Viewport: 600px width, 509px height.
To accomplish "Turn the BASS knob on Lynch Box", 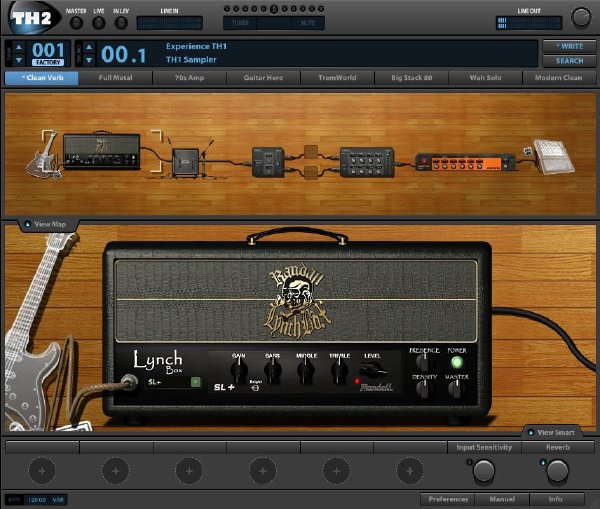I will tap(272, 370).
